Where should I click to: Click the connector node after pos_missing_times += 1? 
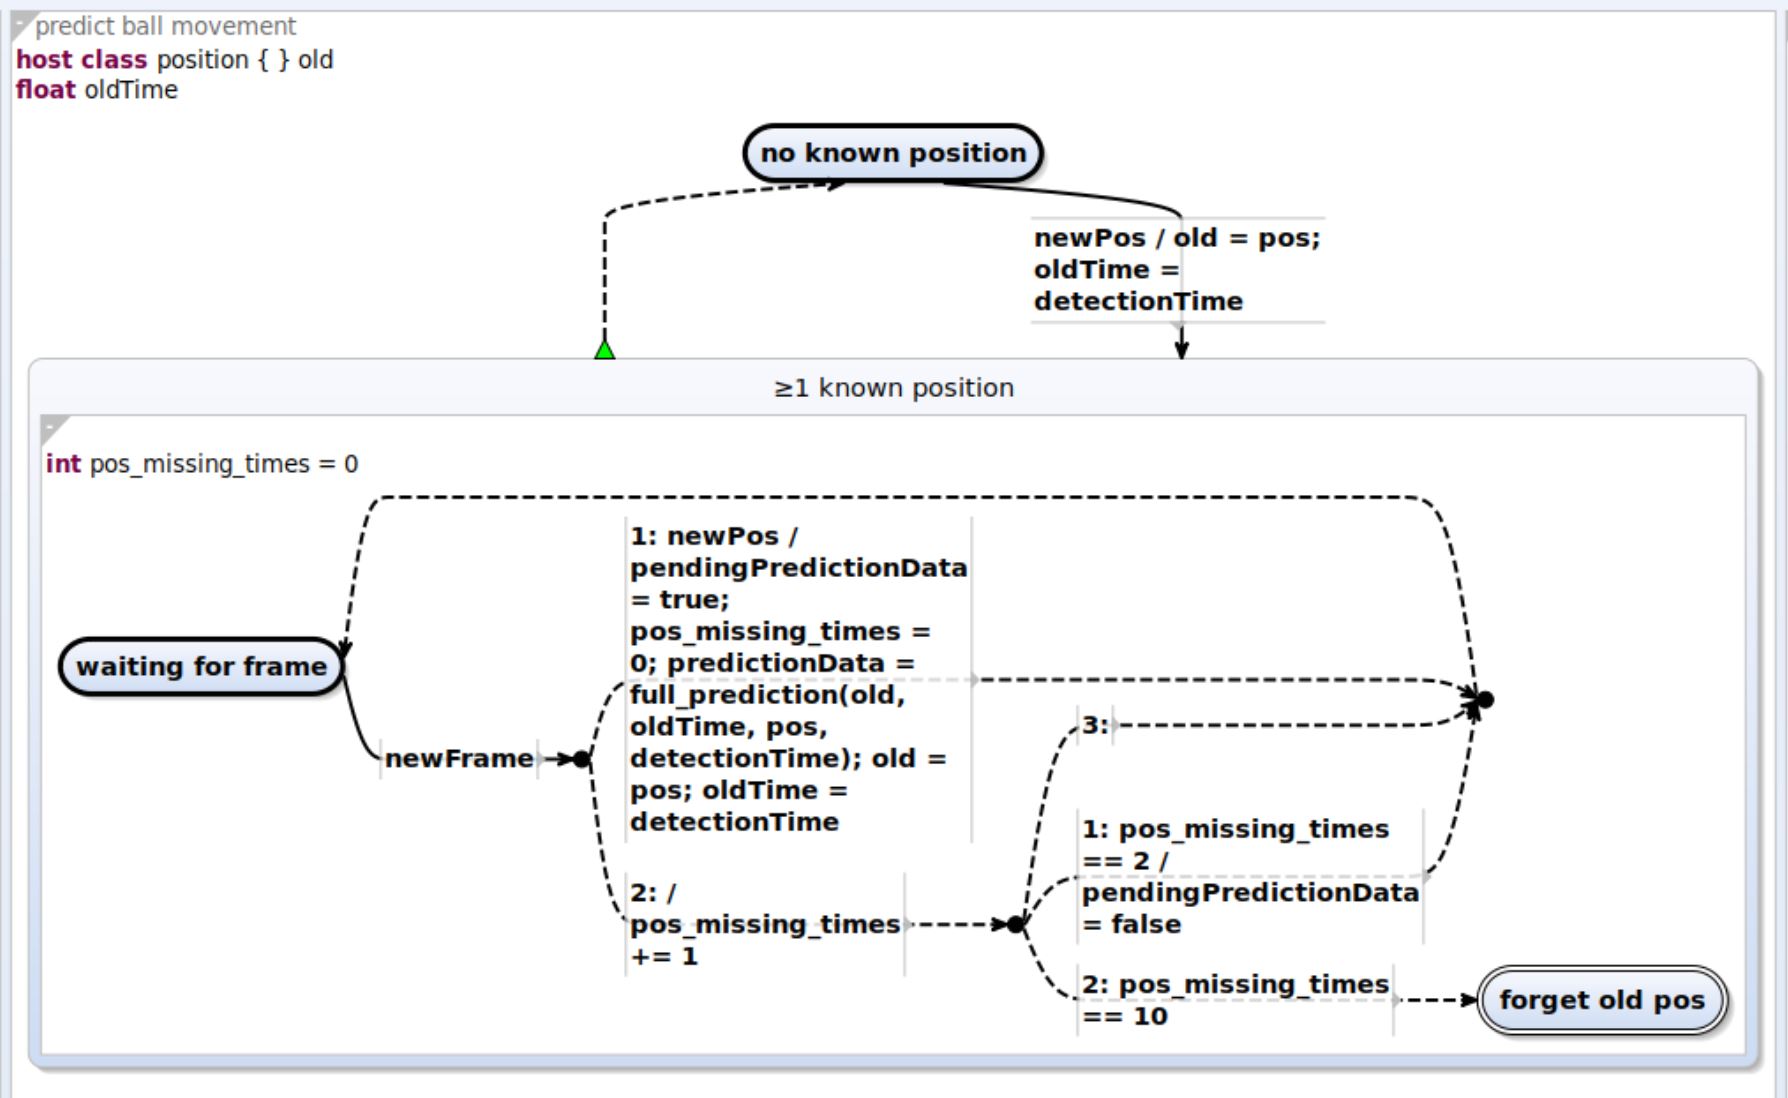point(1015,924)
